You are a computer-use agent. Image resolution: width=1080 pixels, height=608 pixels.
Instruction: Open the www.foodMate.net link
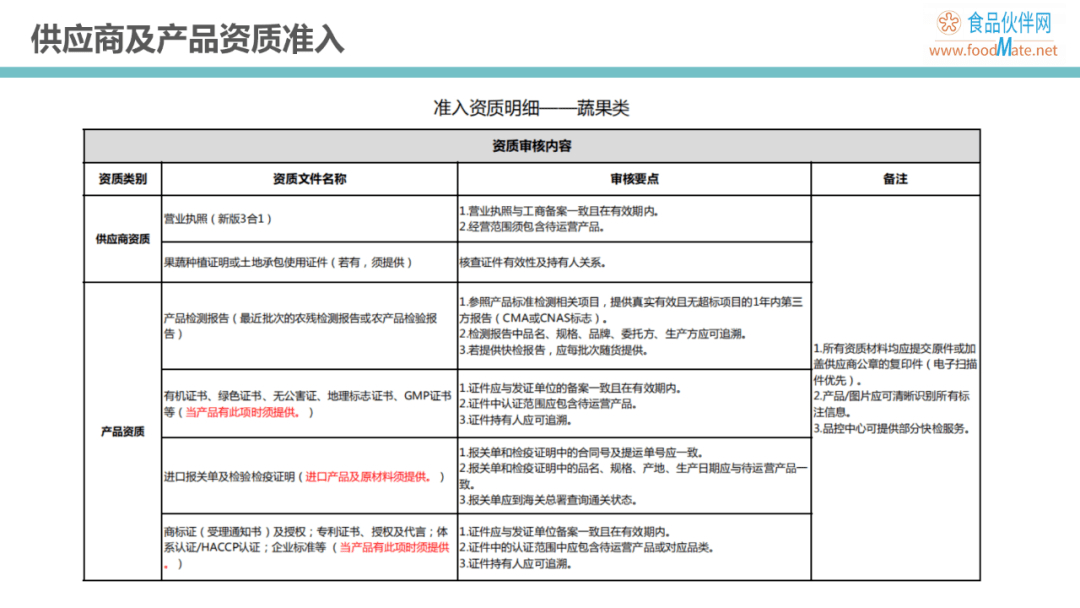[993, 49]
